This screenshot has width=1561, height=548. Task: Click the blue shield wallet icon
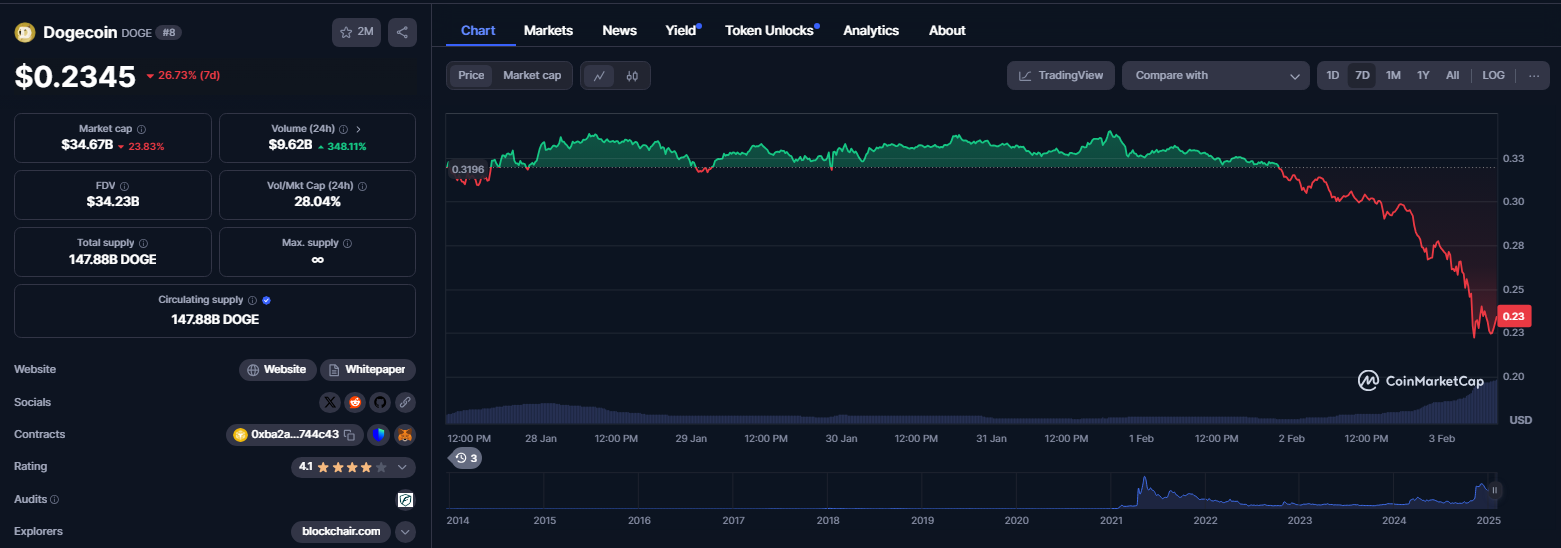(x=378, y=435)
